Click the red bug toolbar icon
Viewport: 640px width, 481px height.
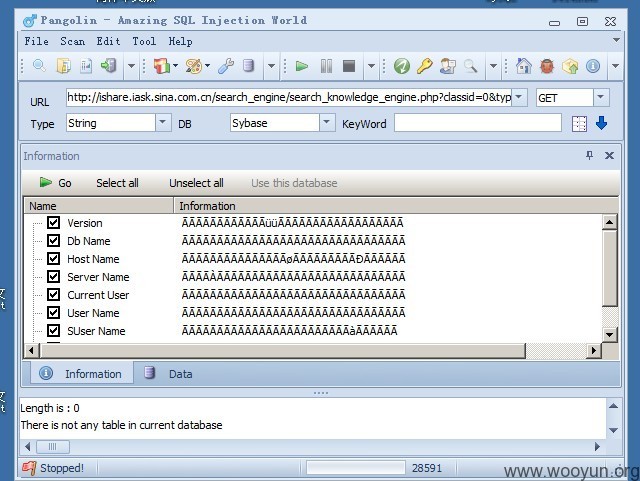click(x=547, y=66)
